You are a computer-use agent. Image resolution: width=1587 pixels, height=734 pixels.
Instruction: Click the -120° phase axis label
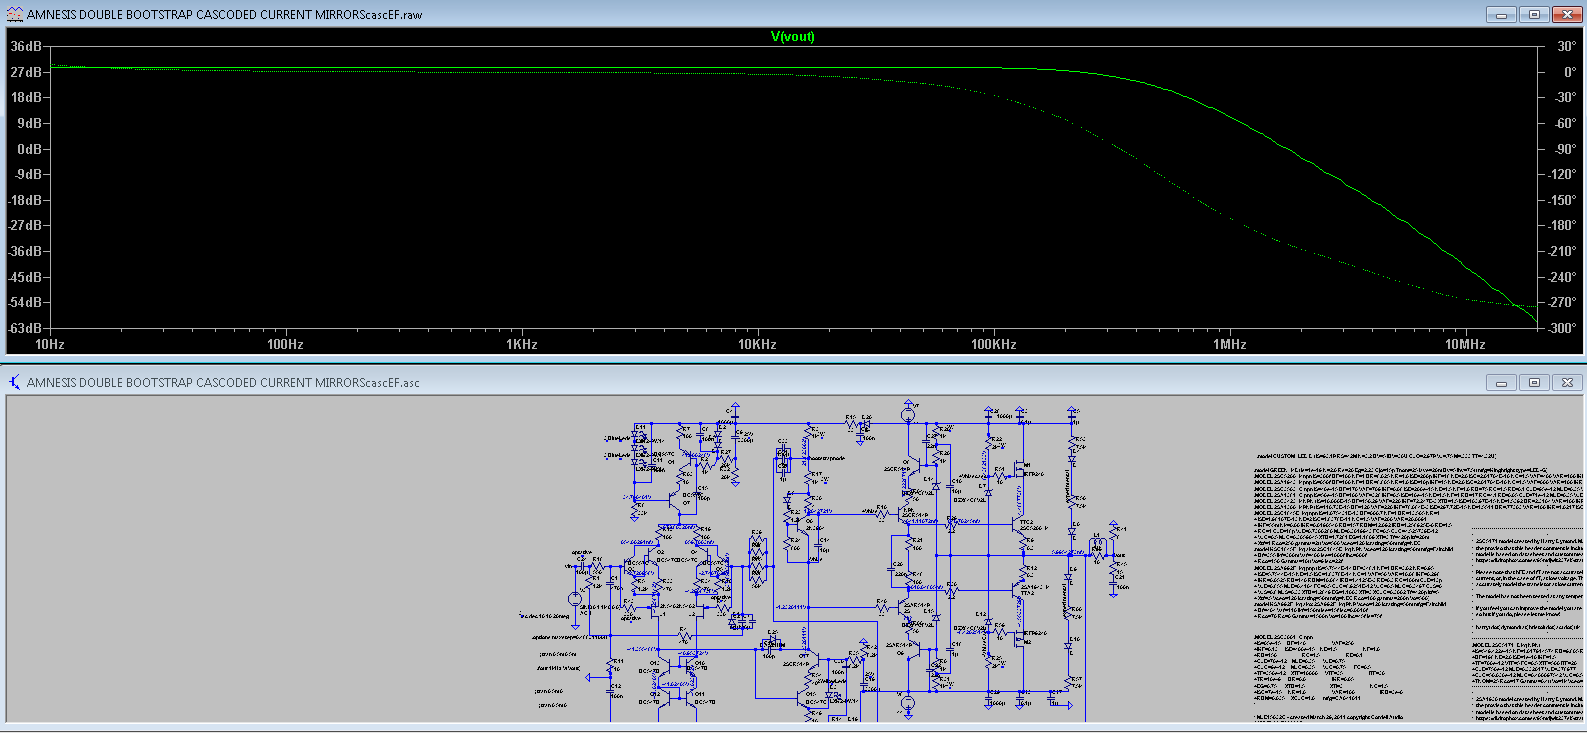(x=1562, y=174)
